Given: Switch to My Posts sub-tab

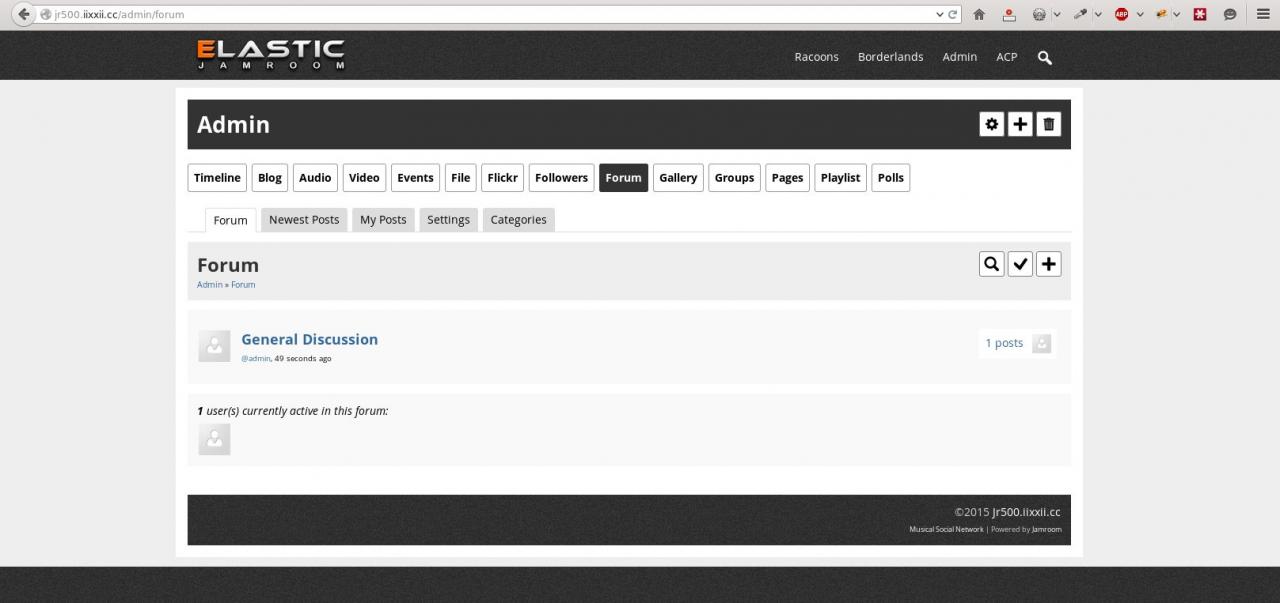Looking at the screenshot, I should coord(383,220).
